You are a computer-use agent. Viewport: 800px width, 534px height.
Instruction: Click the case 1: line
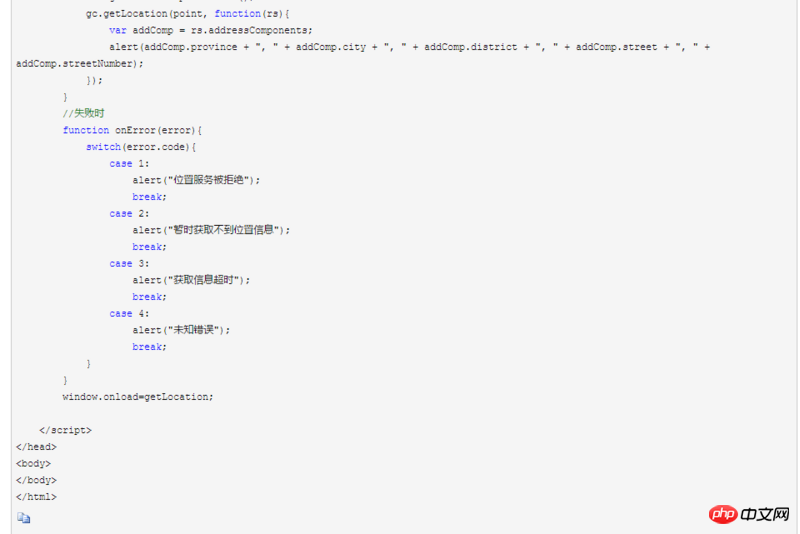129,164
